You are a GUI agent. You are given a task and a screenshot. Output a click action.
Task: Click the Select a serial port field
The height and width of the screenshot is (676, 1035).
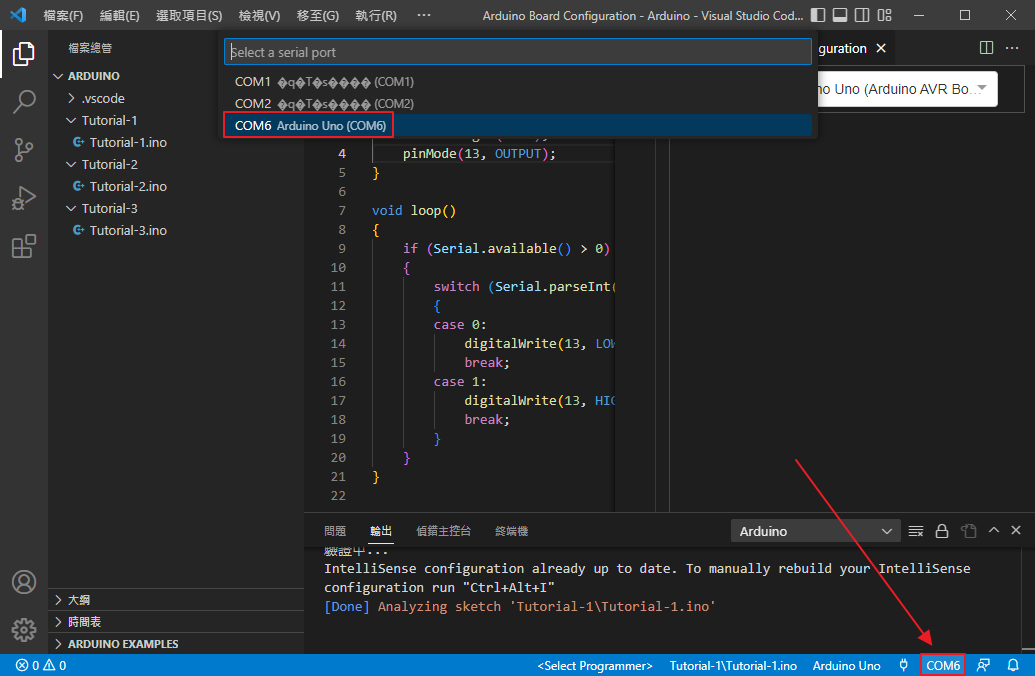pyautogui.click(x=517, y=52)
